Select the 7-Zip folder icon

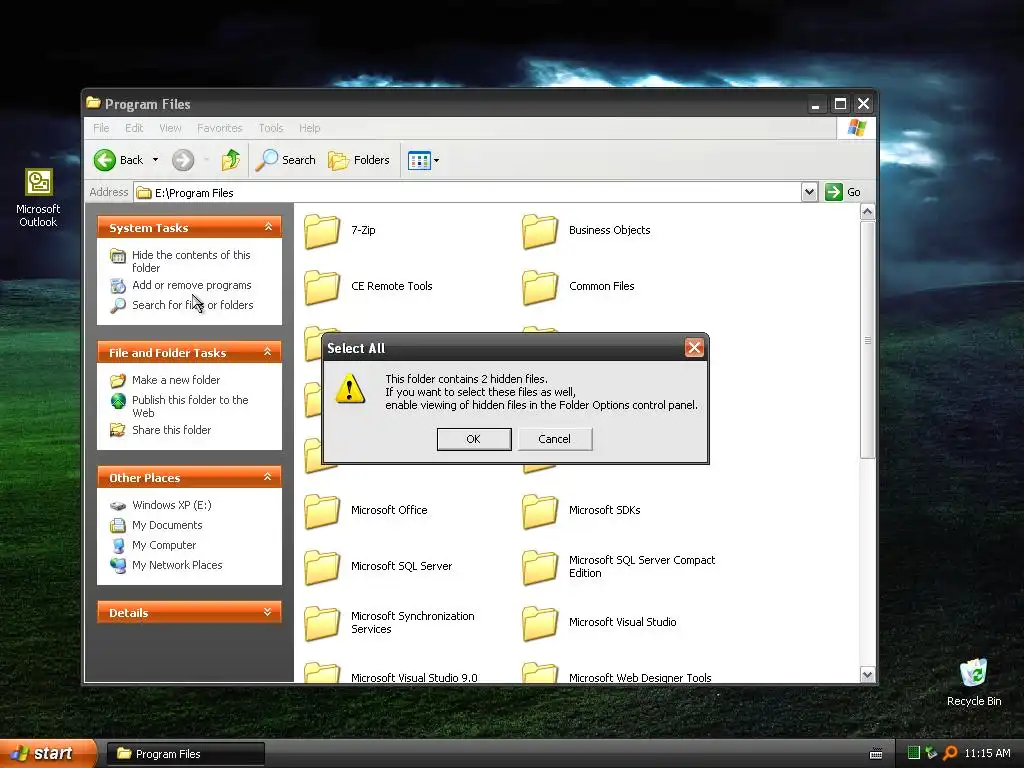(322, 231)
